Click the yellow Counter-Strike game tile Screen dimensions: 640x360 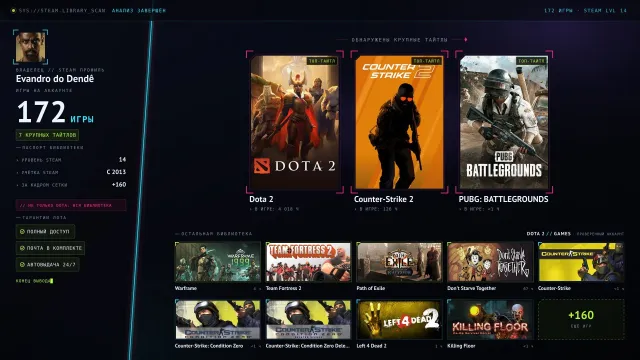[581, 262]
